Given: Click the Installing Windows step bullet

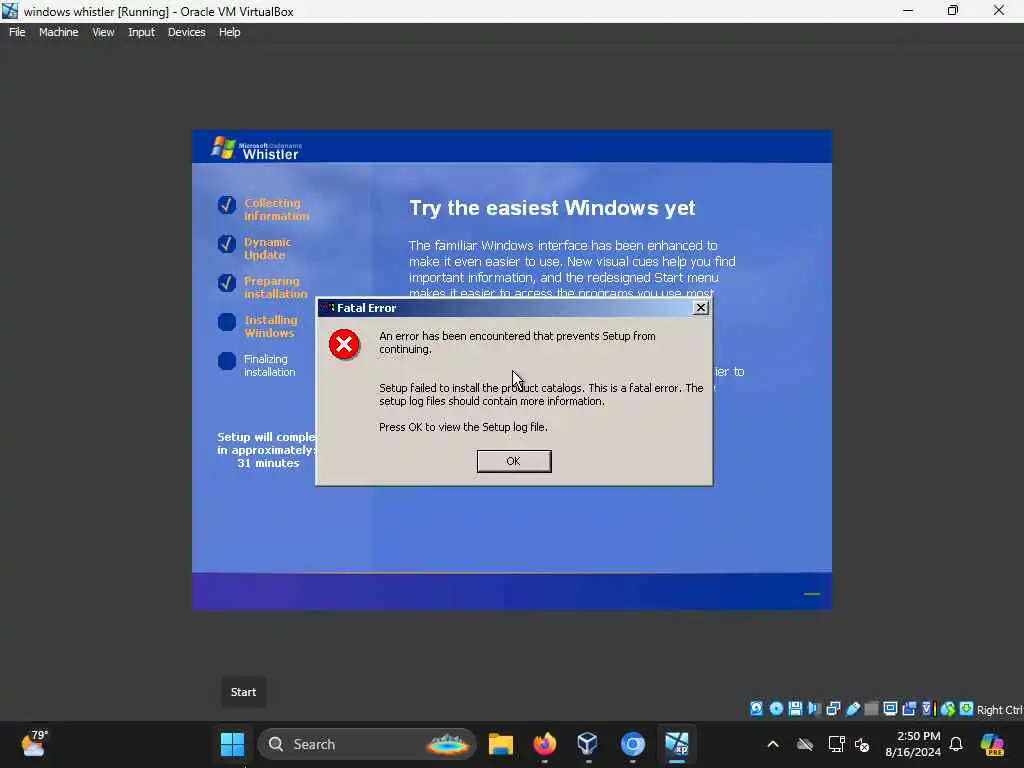Looking at the screenshot, I should [227, 322].
